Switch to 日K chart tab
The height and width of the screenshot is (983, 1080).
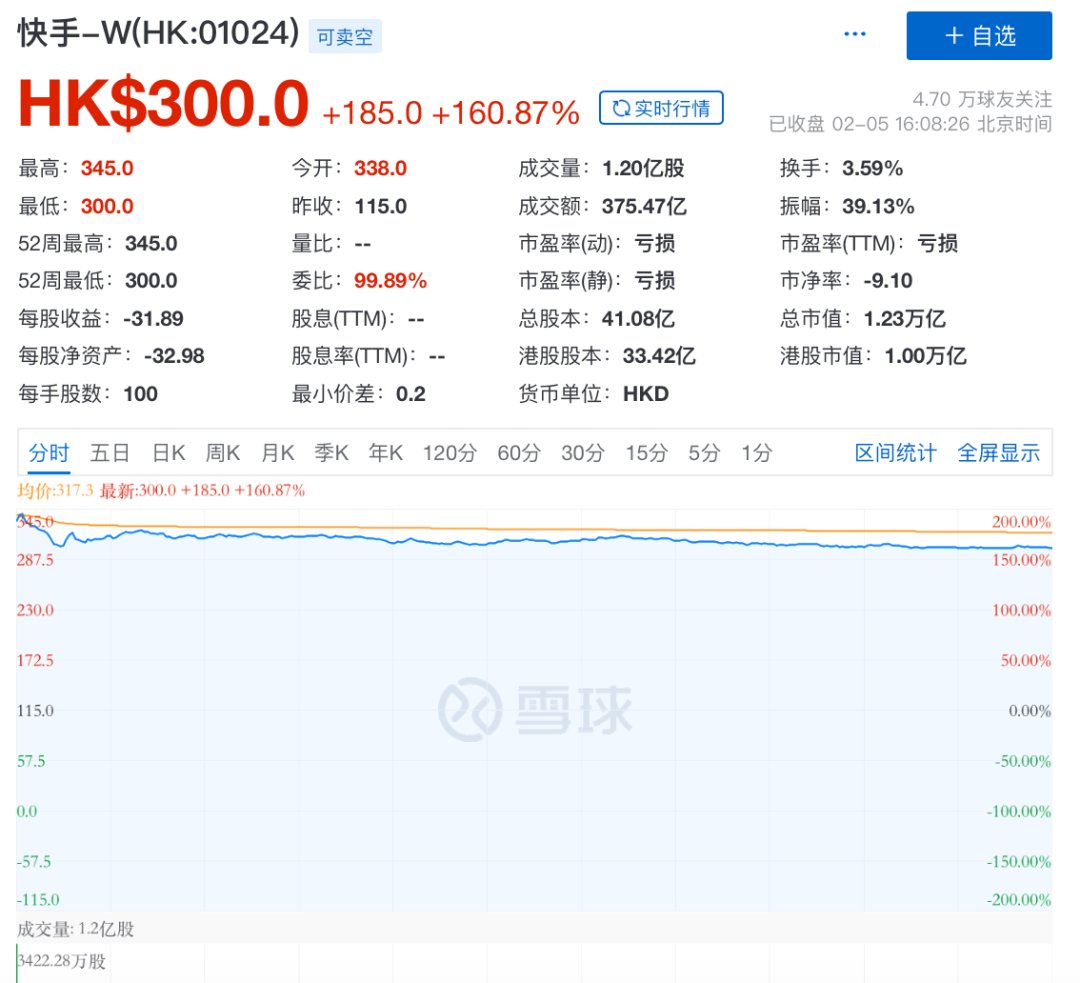pos(169,453)
